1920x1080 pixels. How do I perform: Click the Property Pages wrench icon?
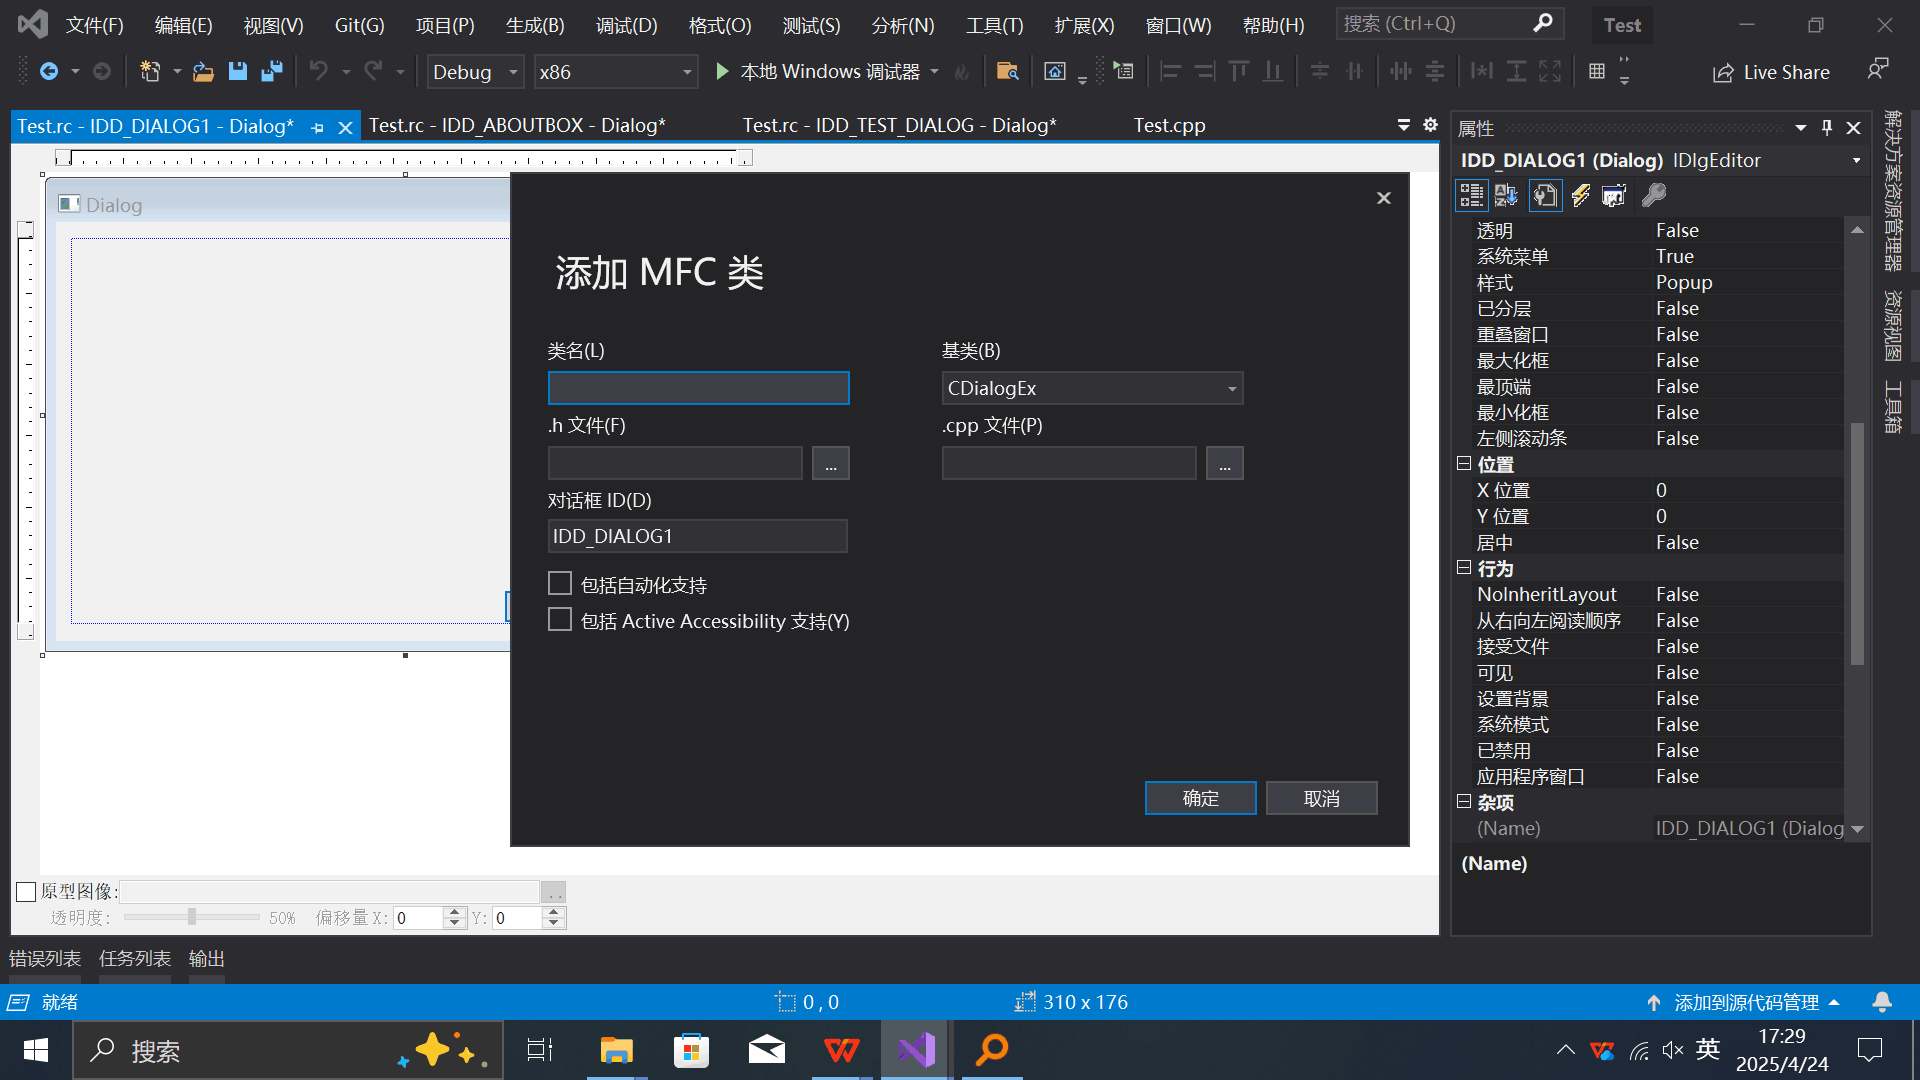1654,195
